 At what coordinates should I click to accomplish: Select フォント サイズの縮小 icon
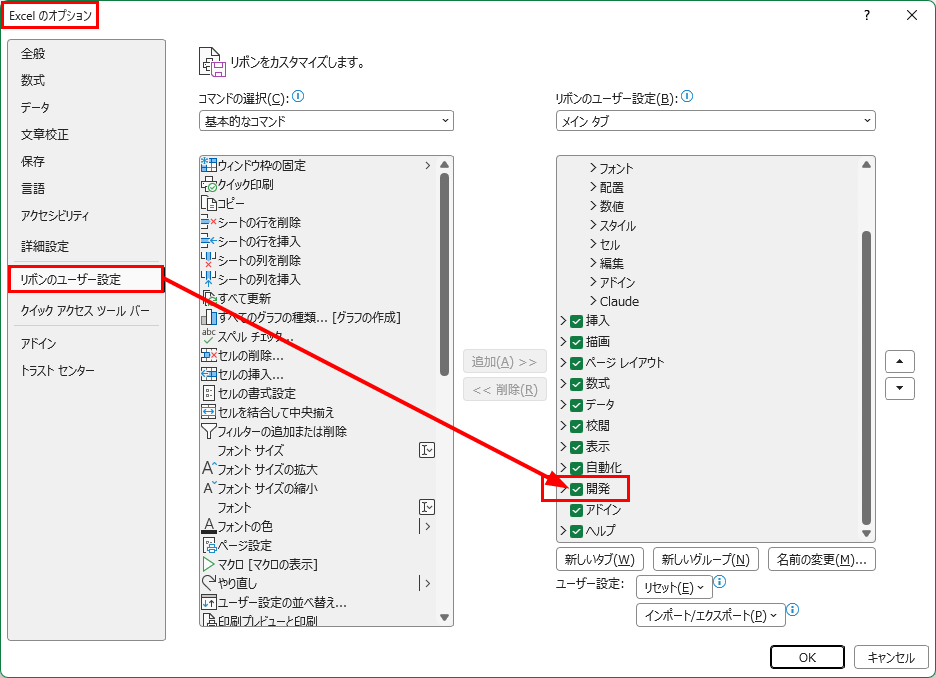tap(208, 488)
